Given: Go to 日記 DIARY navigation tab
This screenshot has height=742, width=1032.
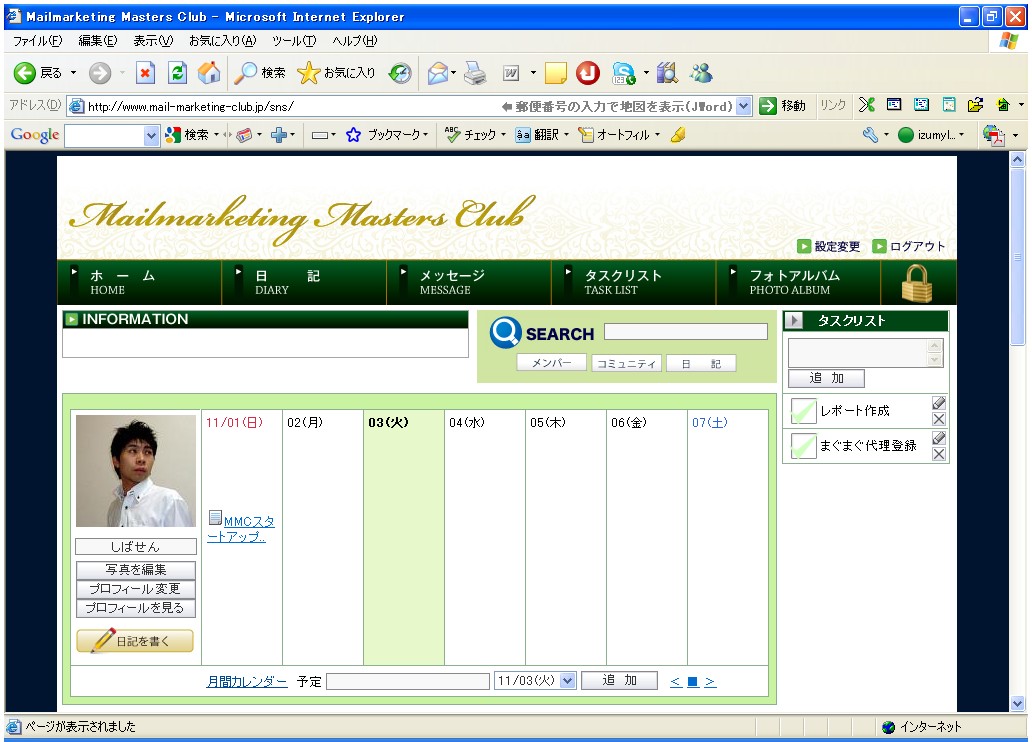Looking at the screenshot, I should (x=305, y=282).
